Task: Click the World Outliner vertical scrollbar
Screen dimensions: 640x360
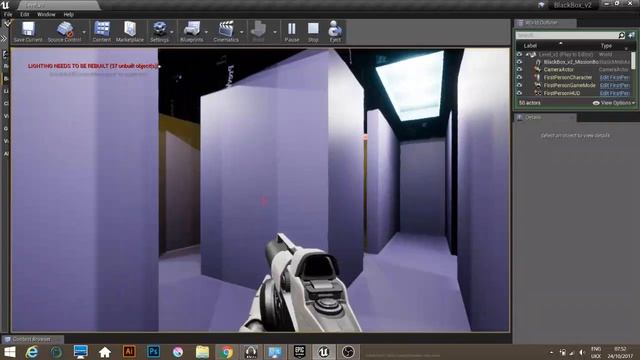Action: point(633,61)
